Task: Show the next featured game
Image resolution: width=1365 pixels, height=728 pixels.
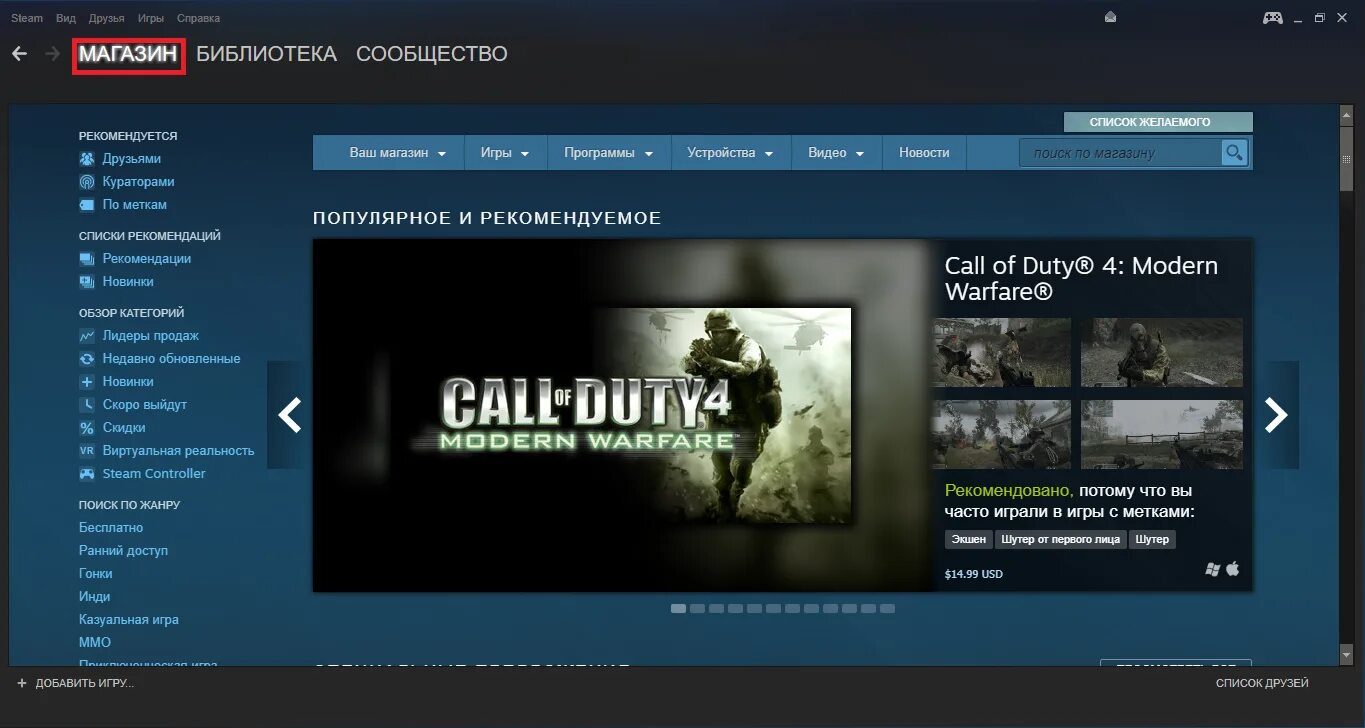Action: (x=1276, y=414)
